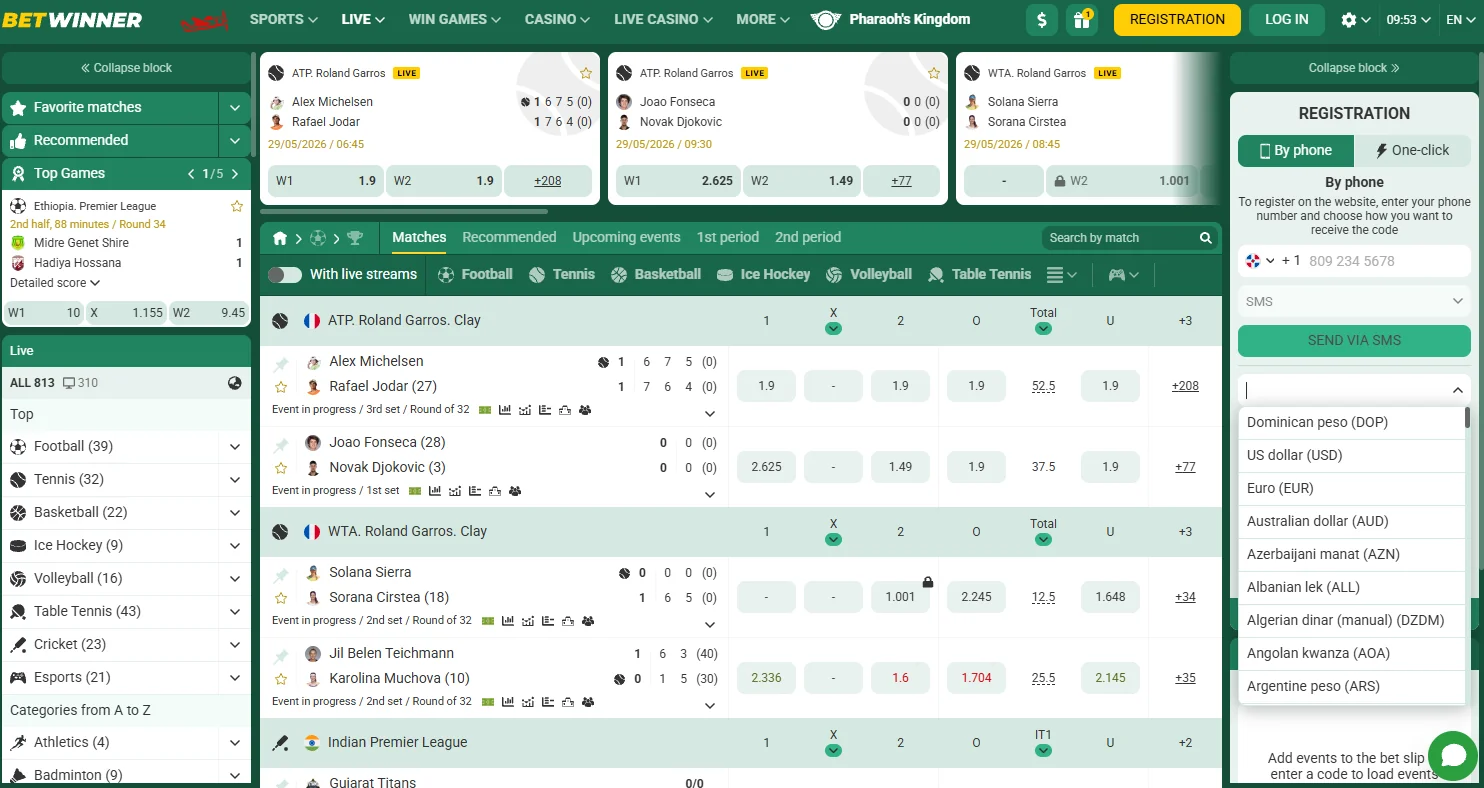Screen dimensions: 1484x788
Task: Click the Pharaoh's Kingdom promo icon
Action: point(825,19)
